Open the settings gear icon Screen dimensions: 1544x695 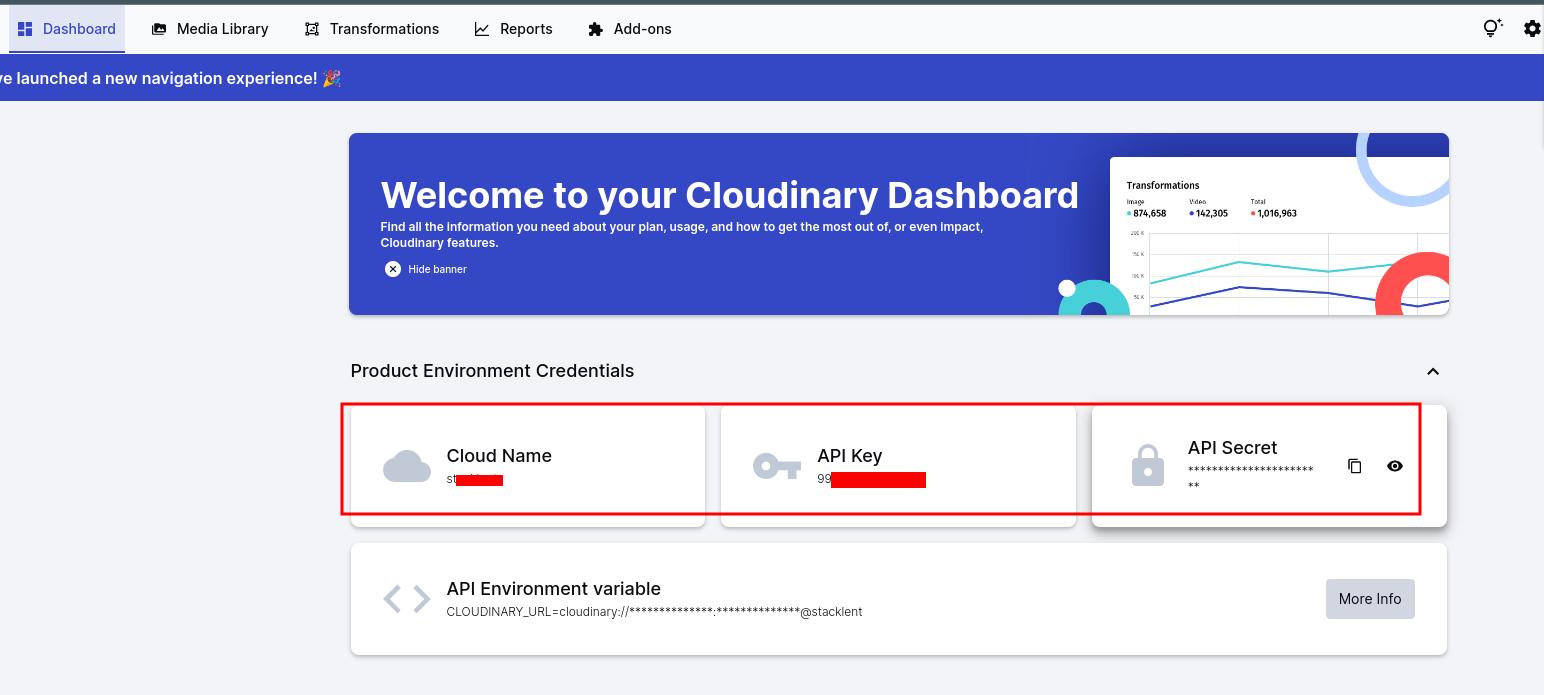[1532, 29]
